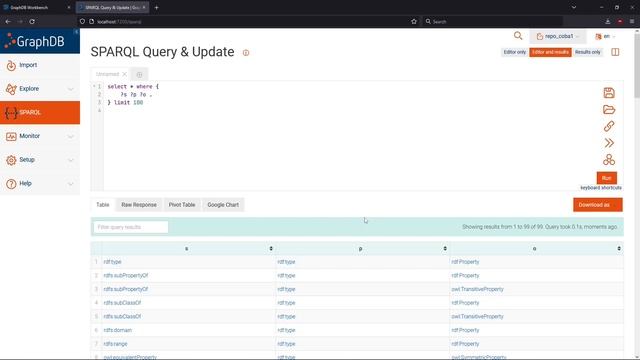Click the sameAs expansion icon
640x360 pixels.
coord(609,160)
